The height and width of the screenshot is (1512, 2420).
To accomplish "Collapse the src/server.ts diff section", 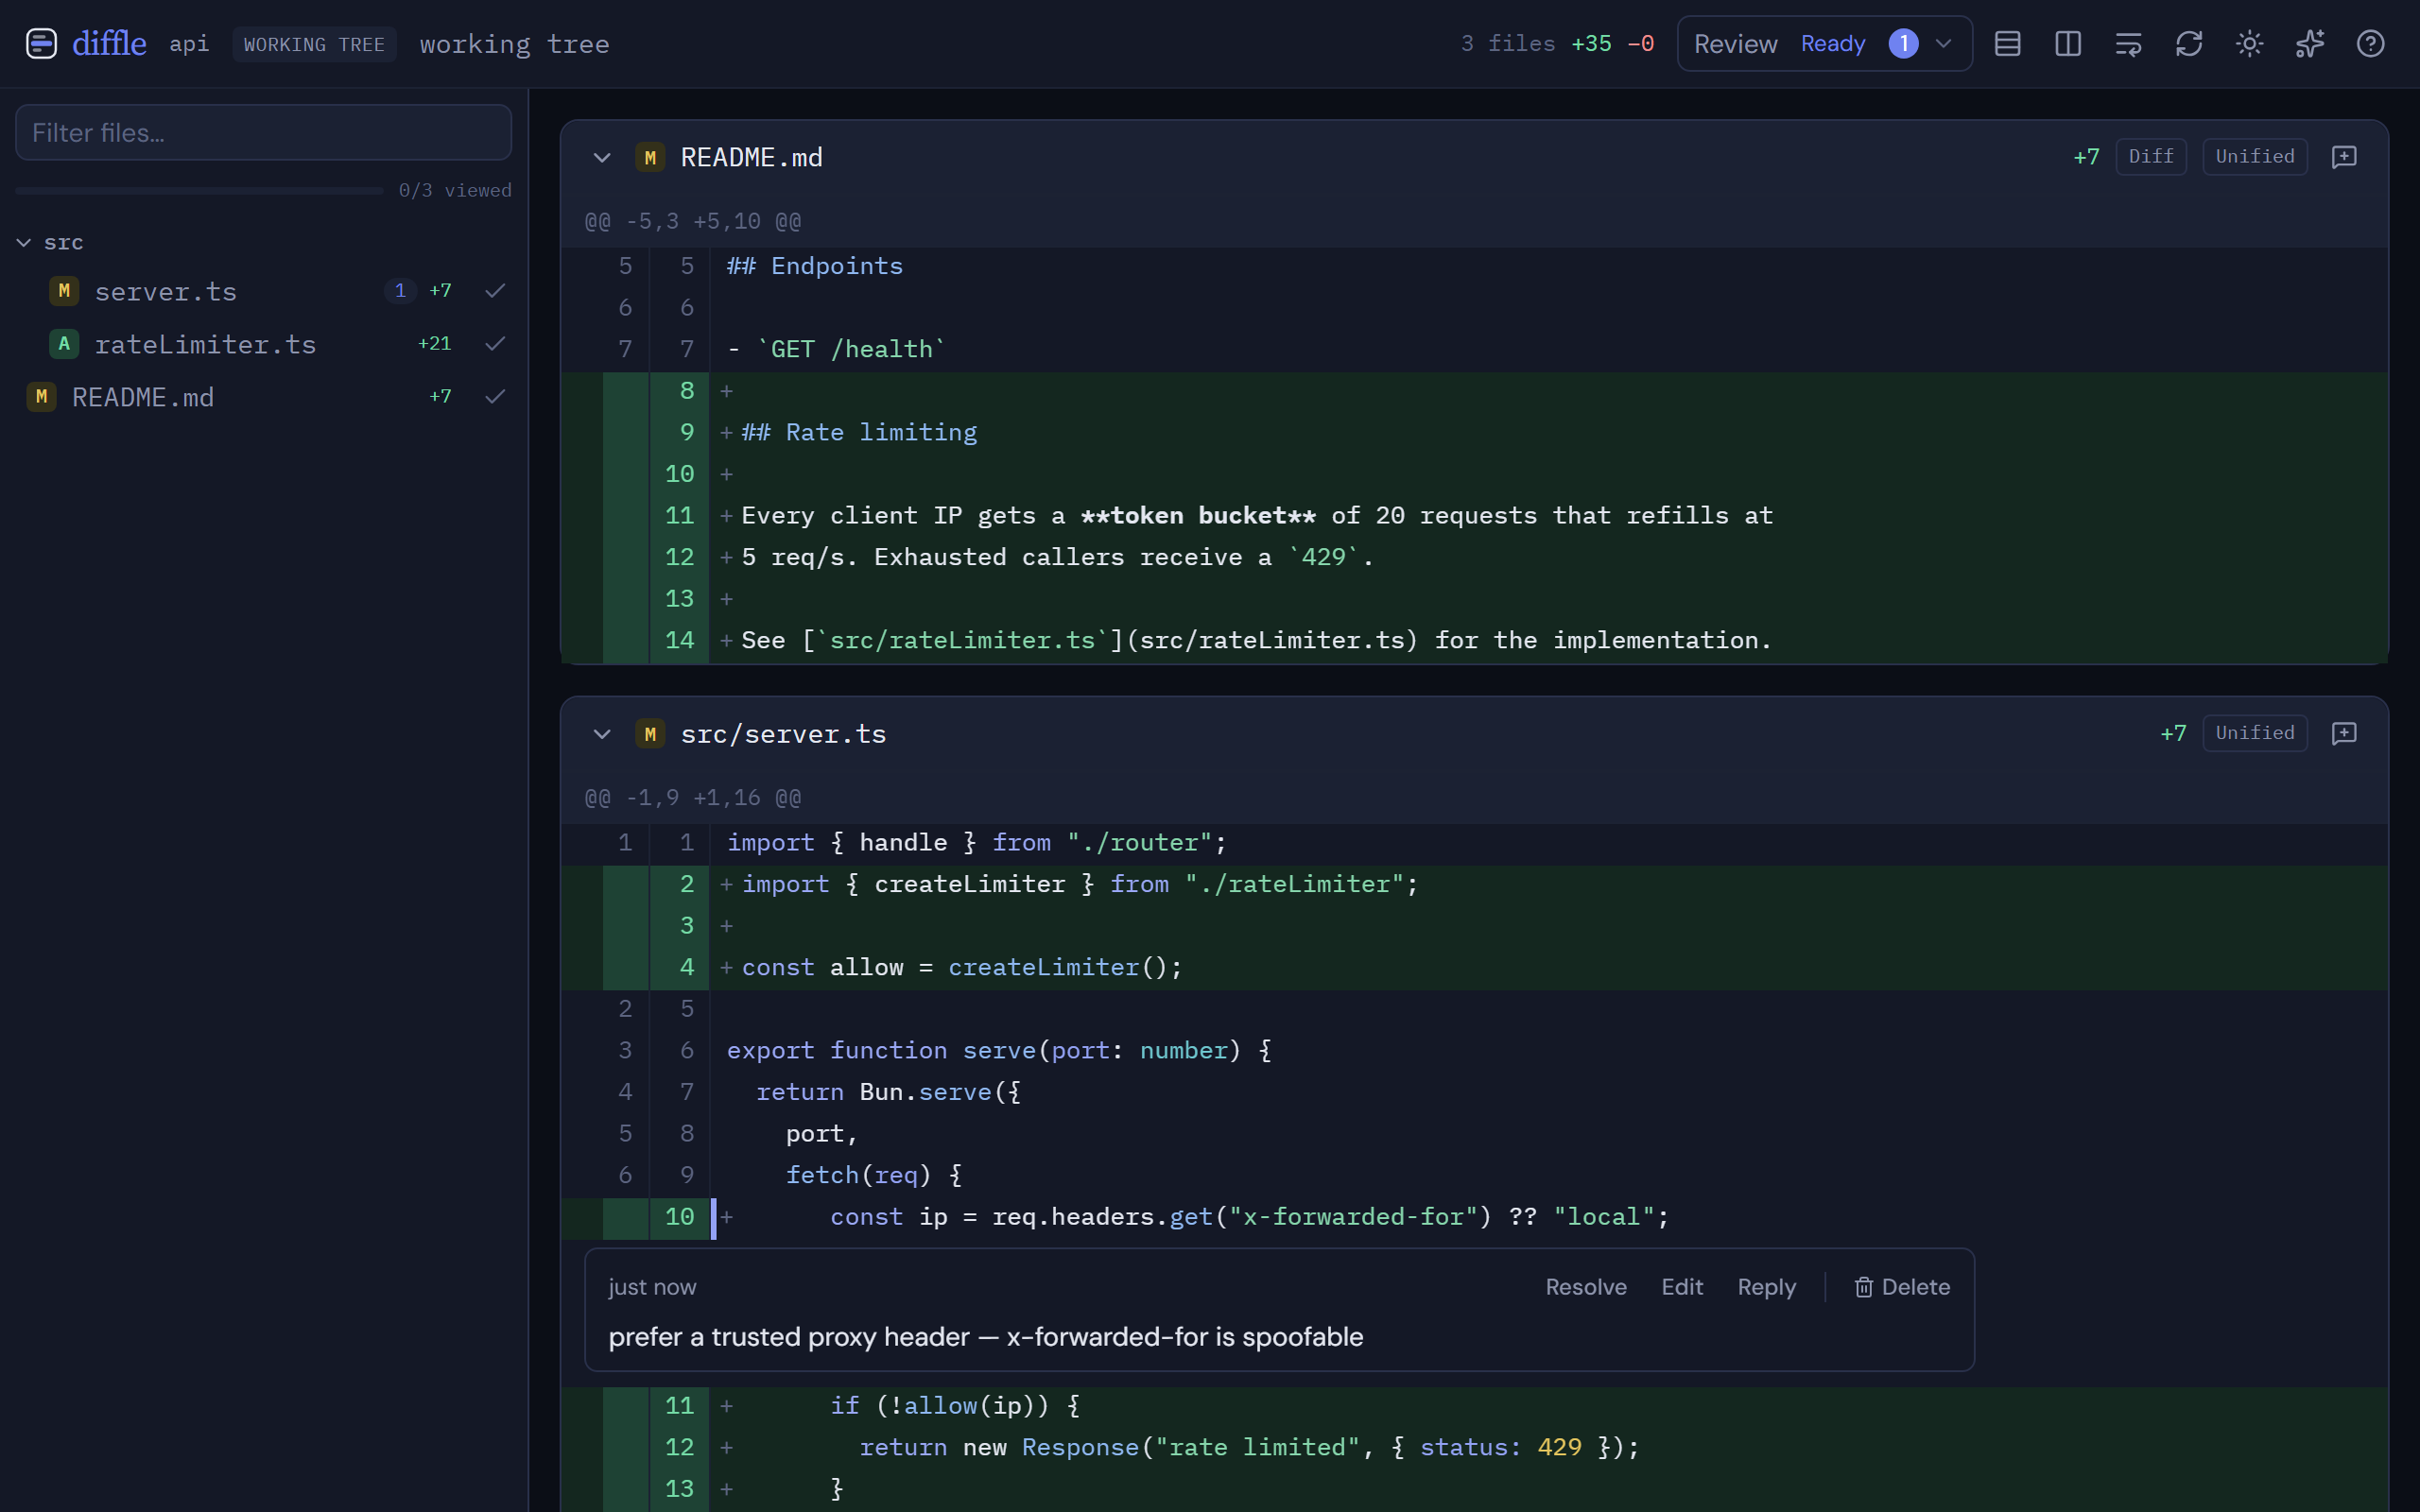I will coord(602,734).
